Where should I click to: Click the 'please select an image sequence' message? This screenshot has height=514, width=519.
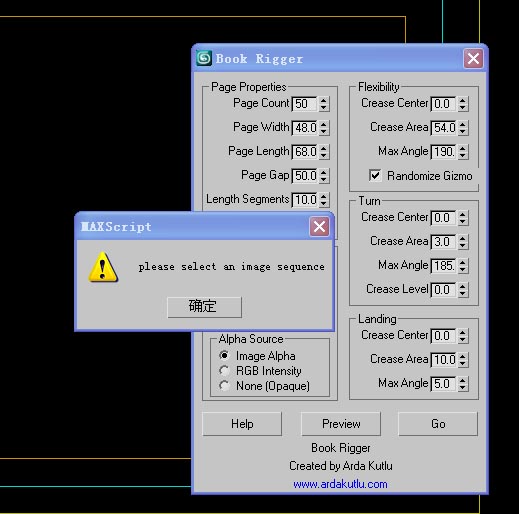point(232,267)
